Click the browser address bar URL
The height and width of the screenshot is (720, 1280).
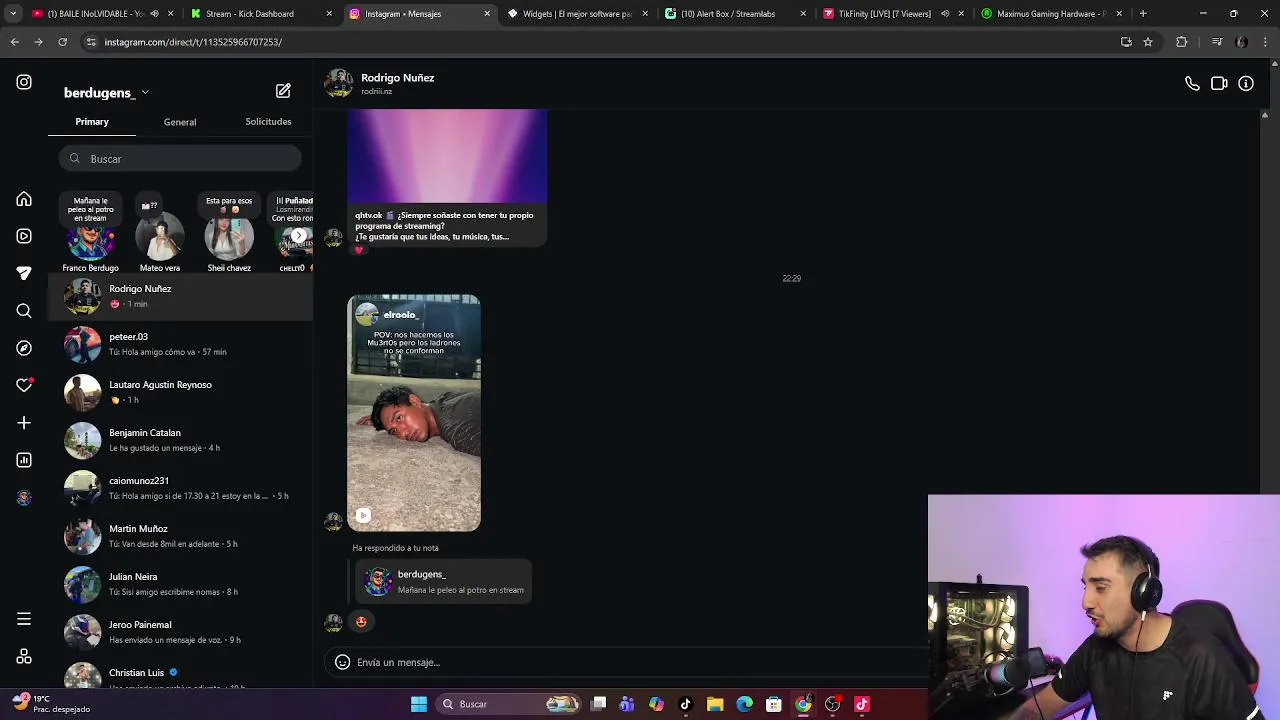(193, 42)
